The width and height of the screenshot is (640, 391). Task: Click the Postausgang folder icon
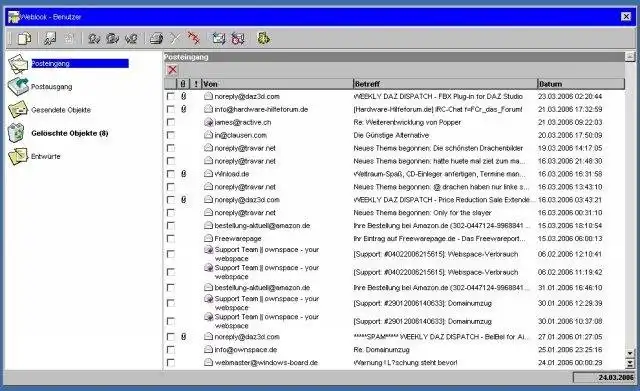click(18, 87)
